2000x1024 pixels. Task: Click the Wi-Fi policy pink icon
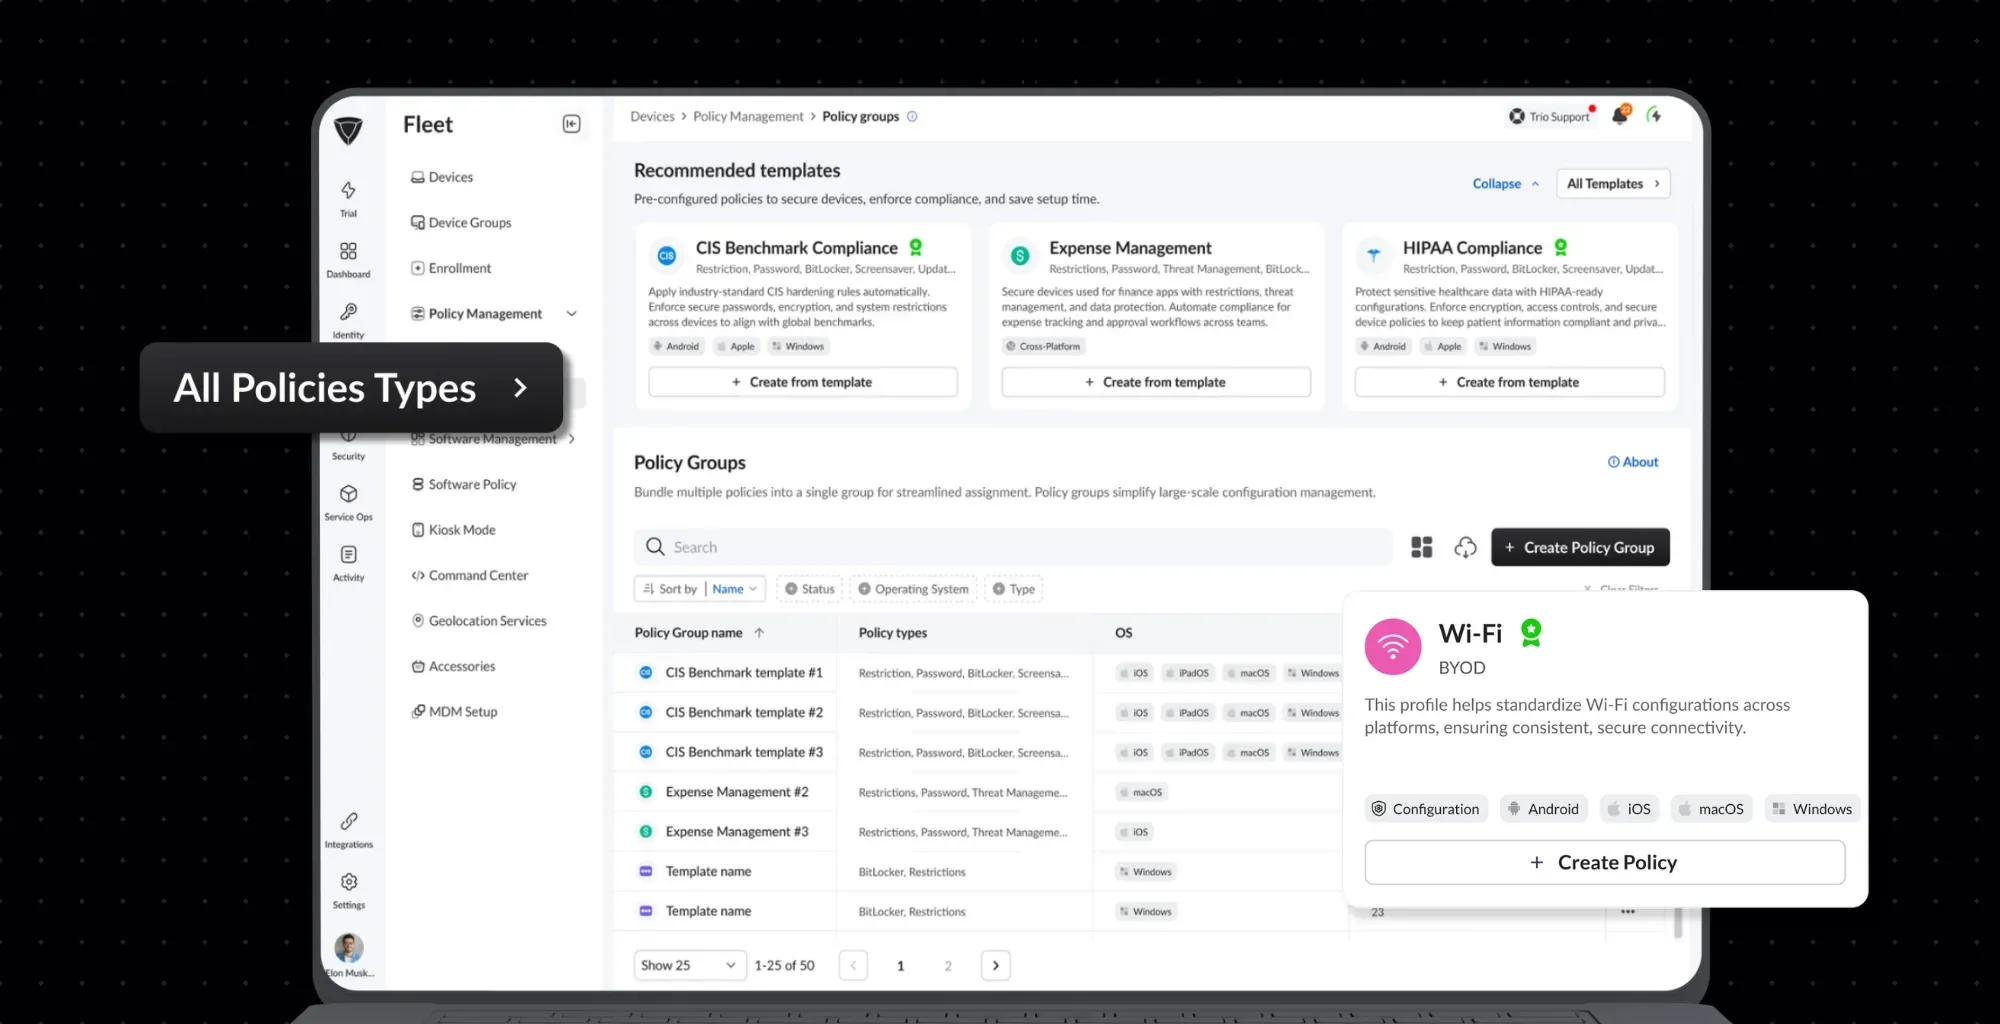[x=1393, y=646]
